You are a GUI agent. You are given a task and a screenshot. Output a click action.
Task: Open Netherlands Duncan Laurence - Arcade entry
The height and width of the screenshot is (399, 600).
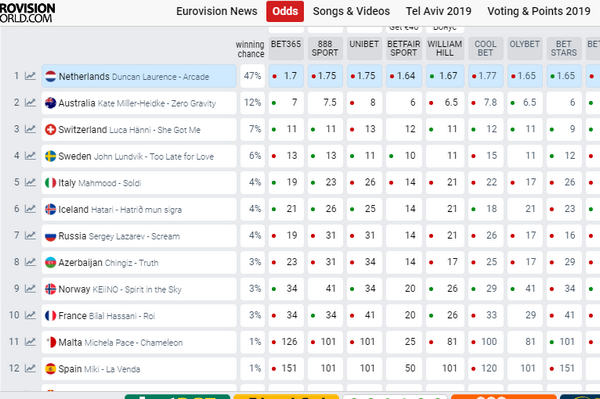pos(139,76)
